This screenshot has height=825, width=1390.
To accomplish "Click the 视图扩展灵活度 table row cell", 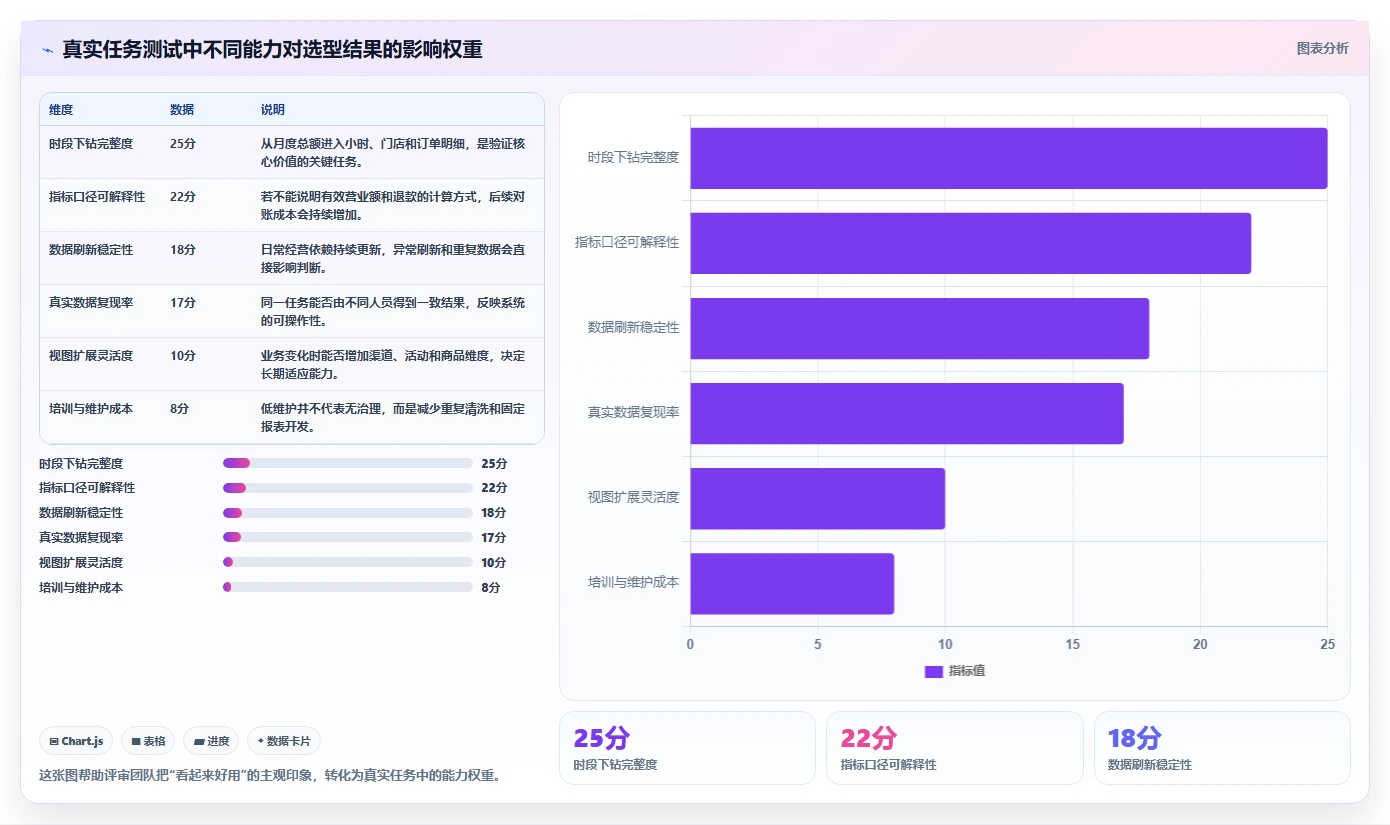I will click(x=91, y=356).
